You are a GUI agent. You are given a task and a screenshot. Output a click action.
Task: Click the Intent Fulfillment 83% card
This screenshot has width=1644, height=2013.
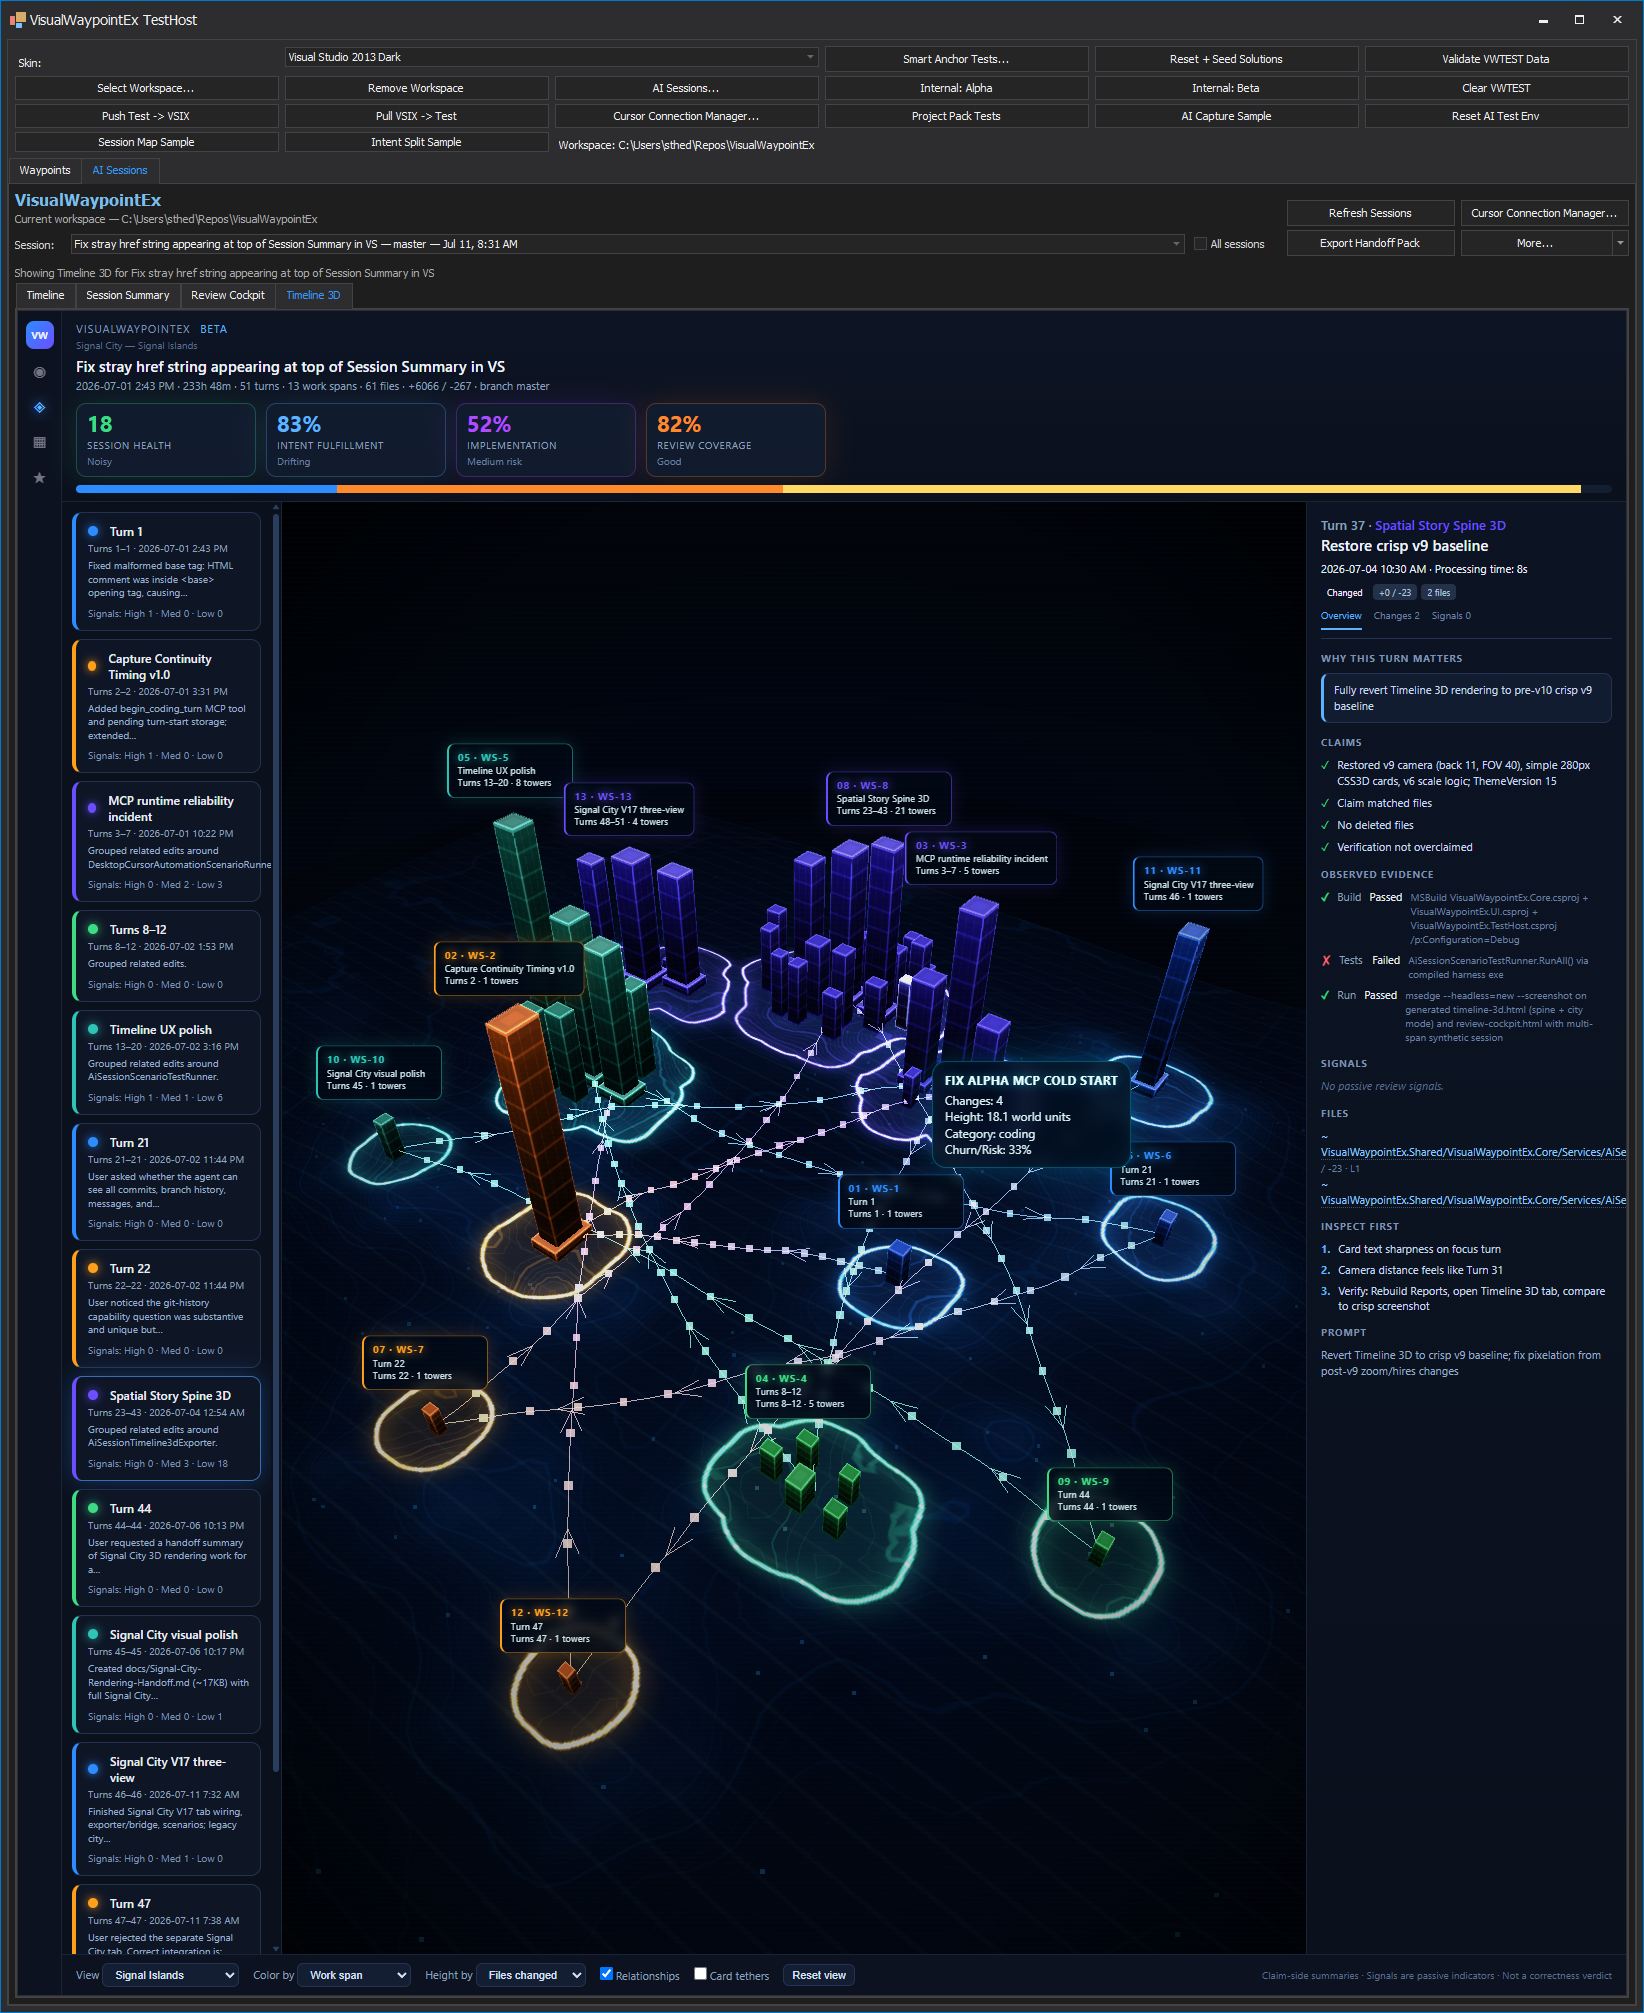pyautogui.click(x=355, y=440)
